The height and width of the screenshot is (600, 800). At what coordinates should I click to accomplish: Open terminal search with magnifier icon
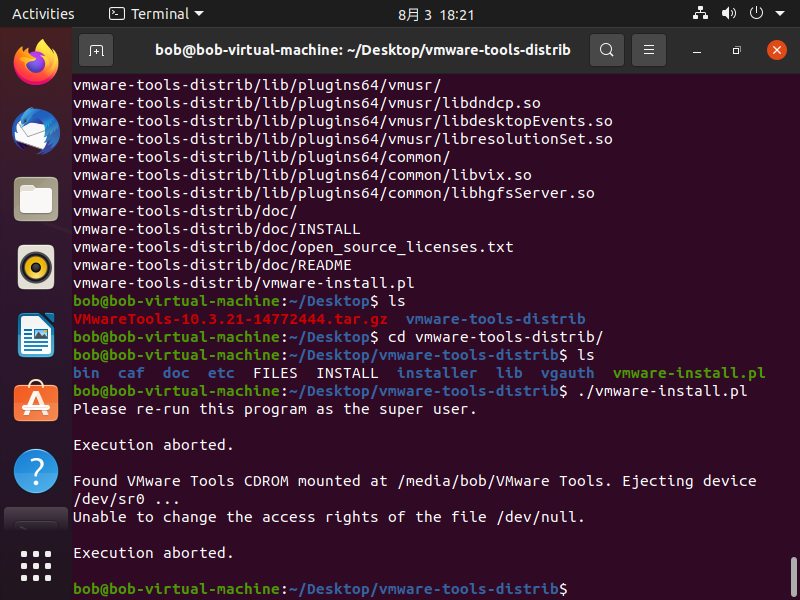pyautogui.click(x=607, y=49)
